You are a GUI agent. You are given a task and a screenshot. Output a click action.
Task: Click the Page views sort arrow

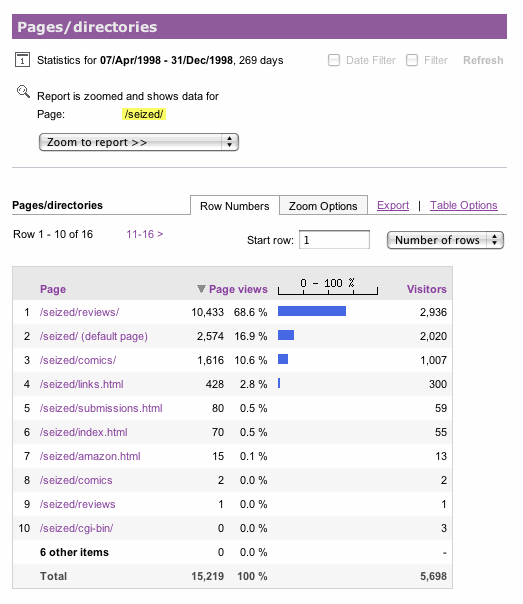click(201, 289)
